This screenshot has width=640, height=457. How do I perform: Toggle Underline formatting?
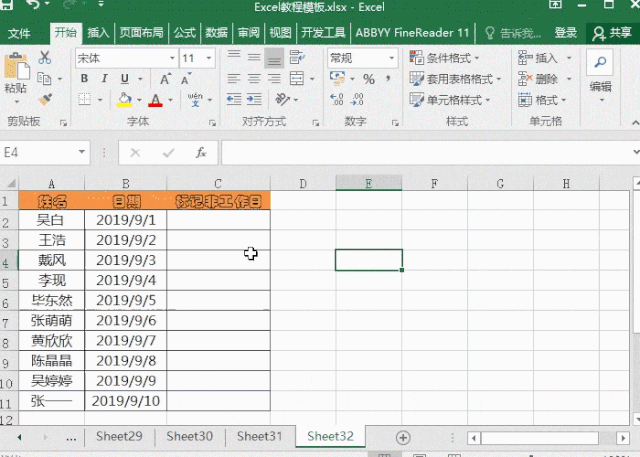click(x=124, y=78)
